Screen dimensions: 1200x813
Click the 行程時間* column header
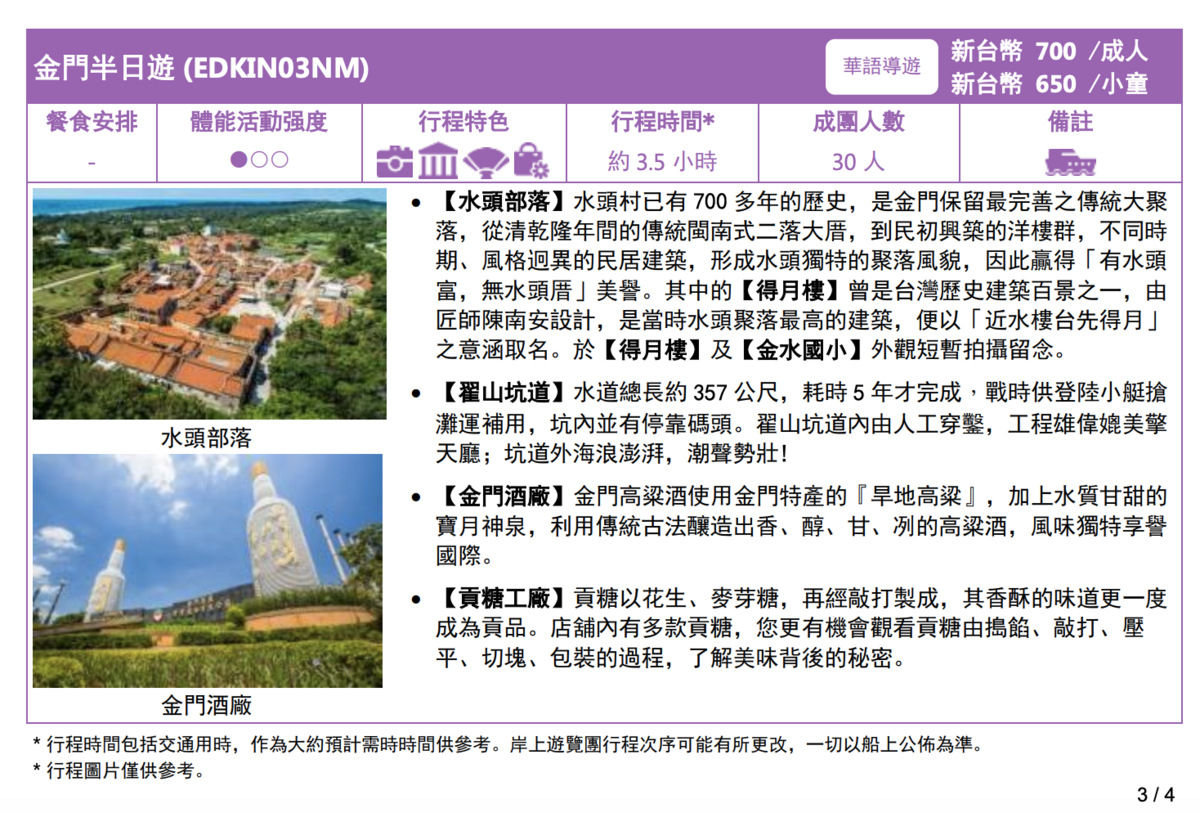pos(662,123)
